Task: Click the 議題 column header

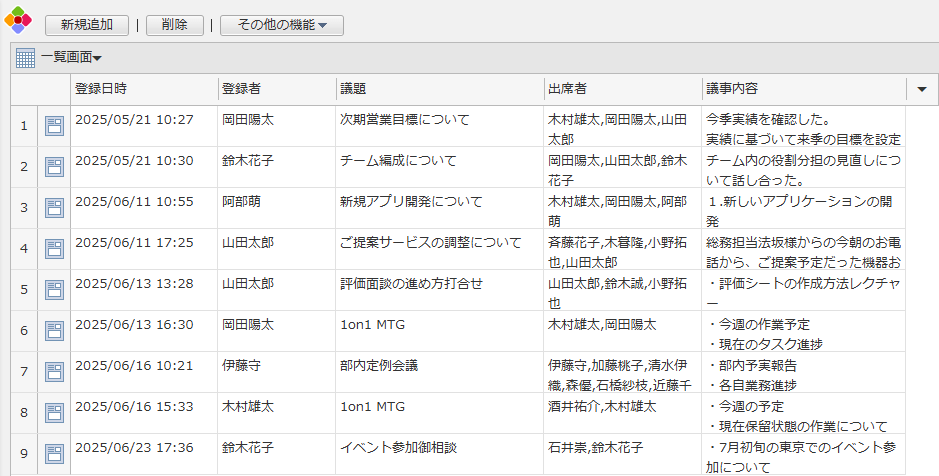Action: click(x=353, y=89)
